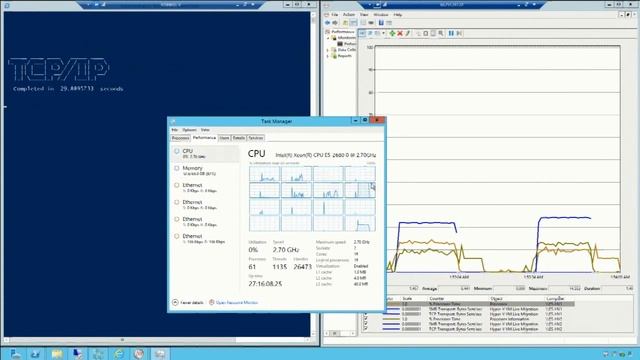The width and height of the screenshot is (640, 360).
Task: Click the Paste Counter List icon
Action: pyautogui.click(x=426, y=33)
